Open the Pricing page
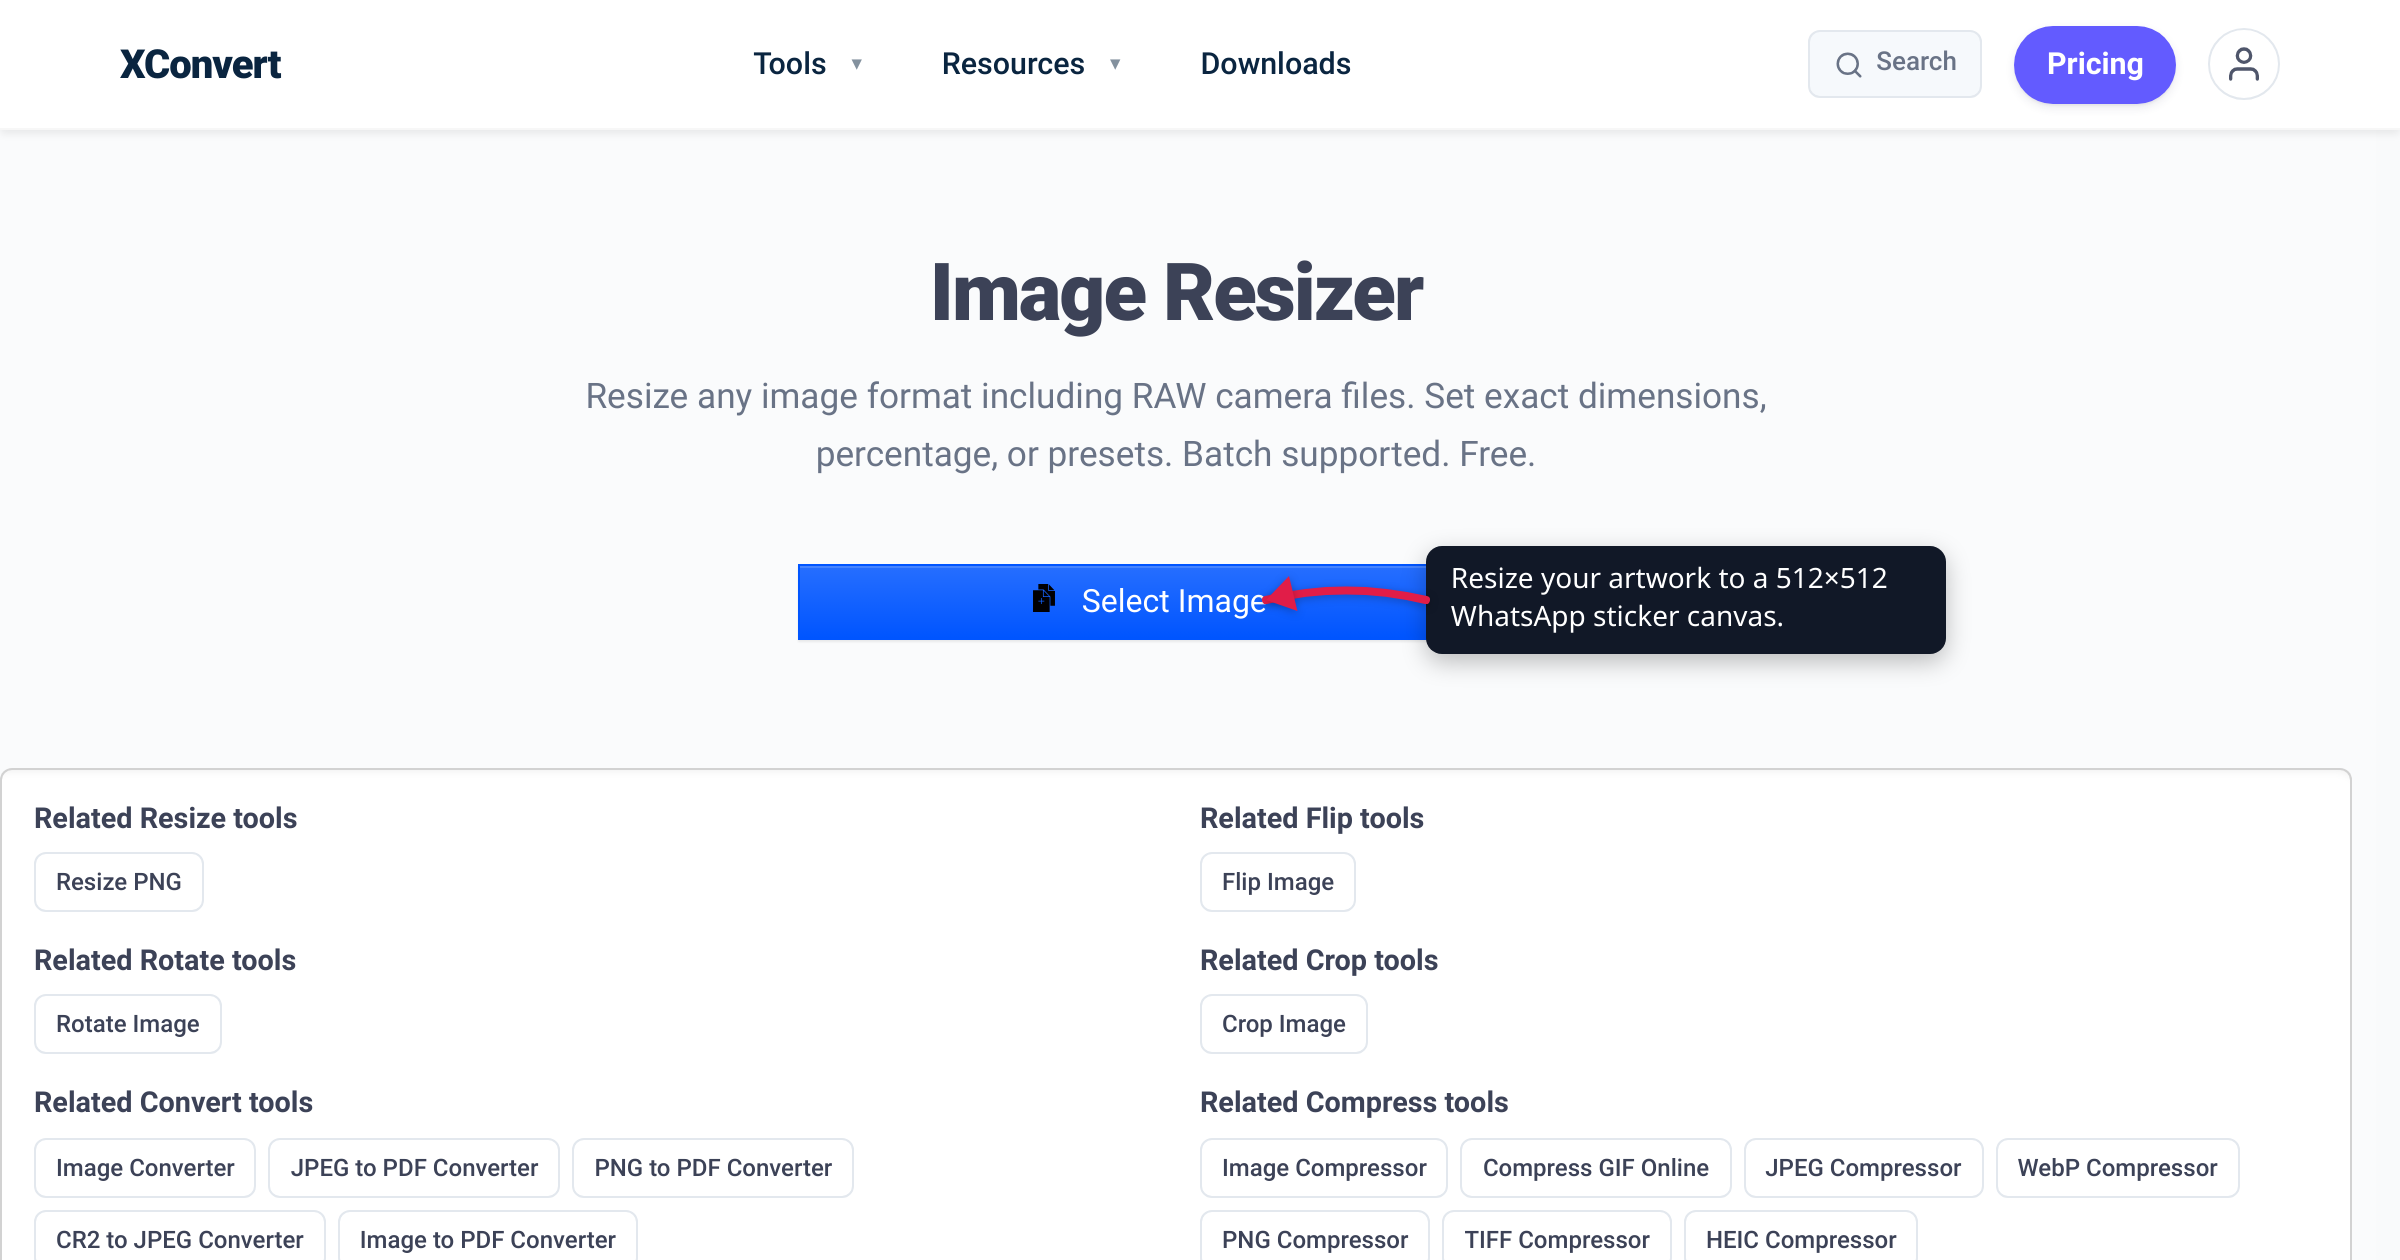 (2094, 64)
